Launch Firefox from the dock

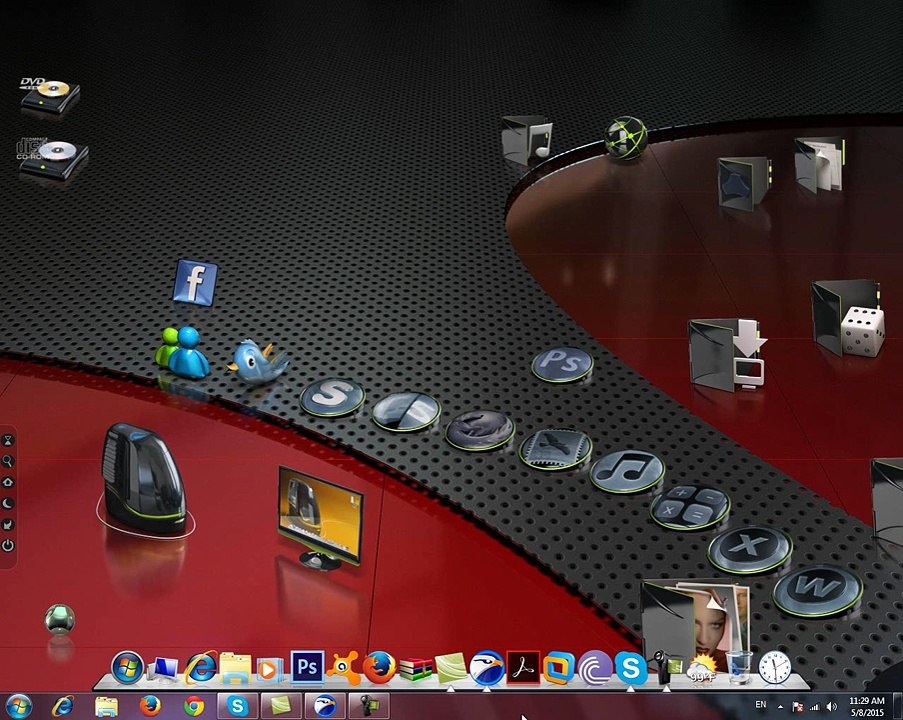point(379,668)
